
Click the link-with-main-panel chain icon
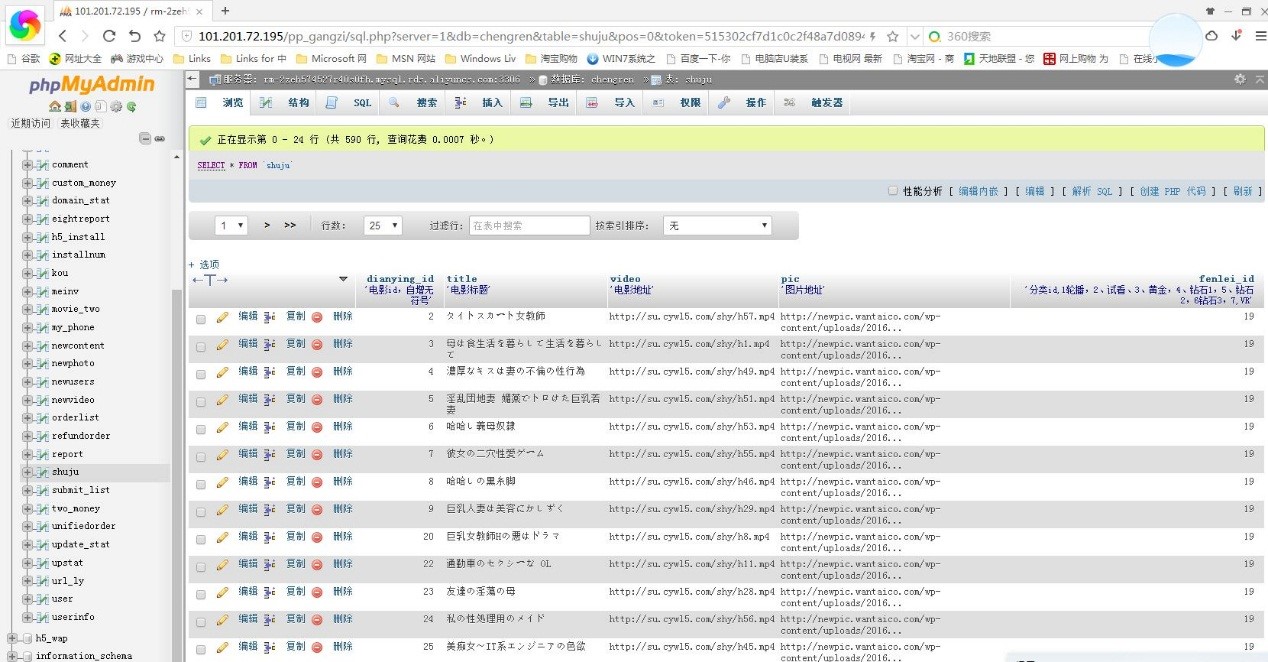[159, 138]
